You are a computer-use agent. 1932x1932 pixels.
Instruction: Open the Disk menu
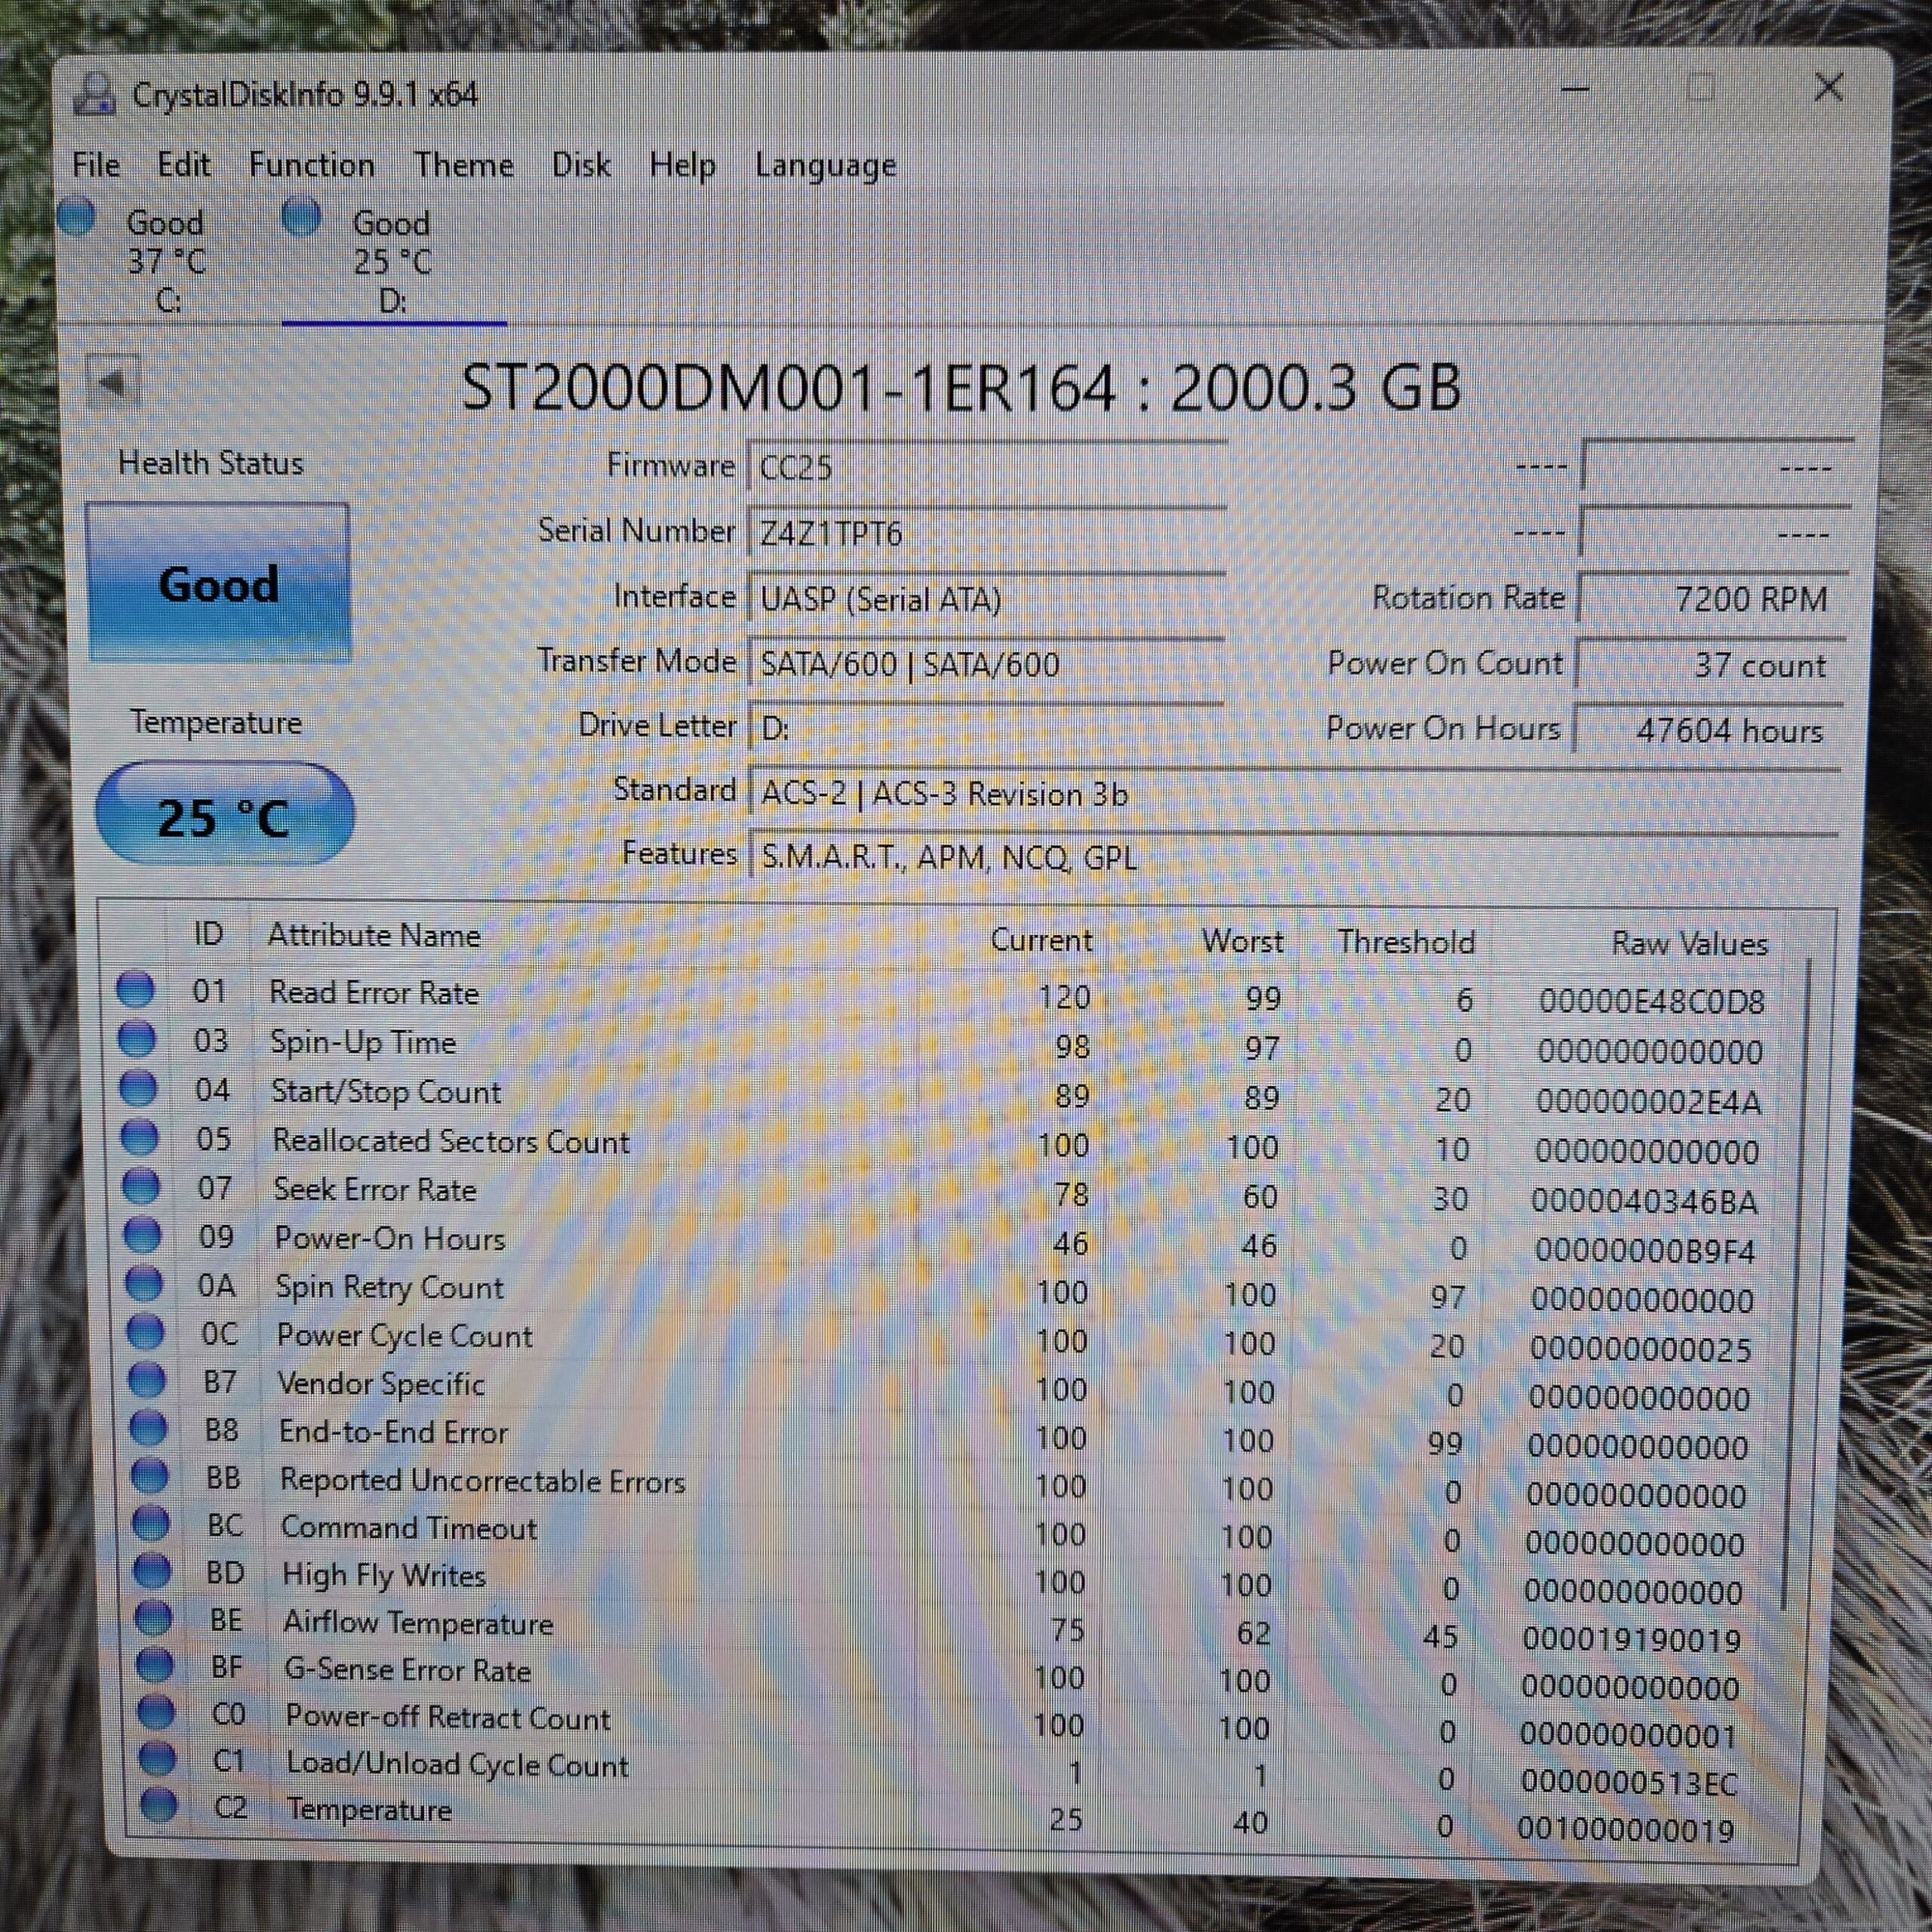581,164
